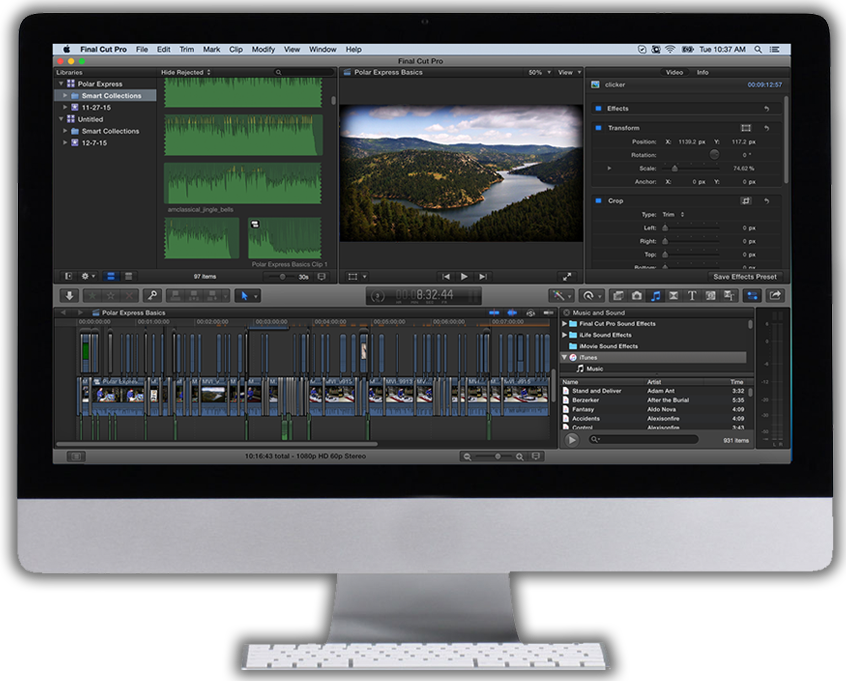Click the Append clip to storyline icon
The width and height of the screenshot is (846, 681).
point(213,295)
